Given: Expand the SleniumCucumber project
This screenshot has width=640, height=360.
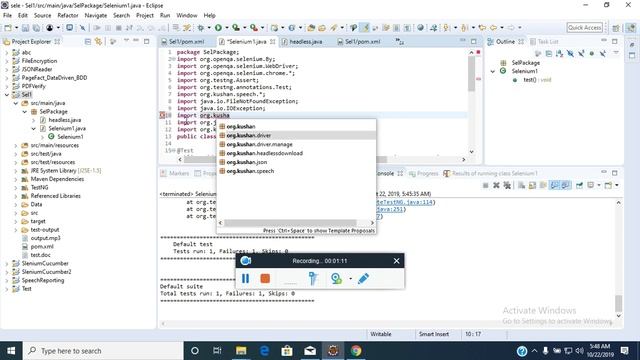Looking at the screenshot, I should point(6,264).
